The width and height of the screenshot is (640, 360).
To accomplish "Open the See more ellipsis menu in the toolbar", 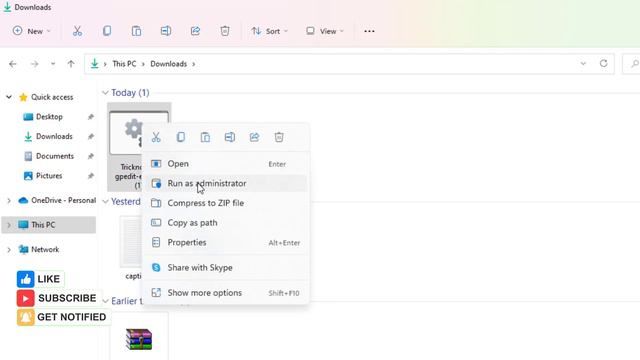I will click(369, 31).
